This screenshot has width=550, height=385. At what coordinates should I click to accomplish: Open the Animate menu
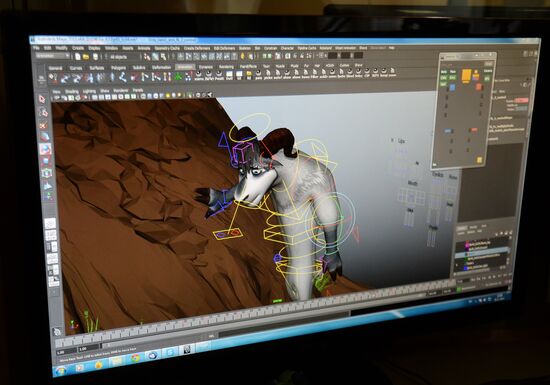coord(144,48)
